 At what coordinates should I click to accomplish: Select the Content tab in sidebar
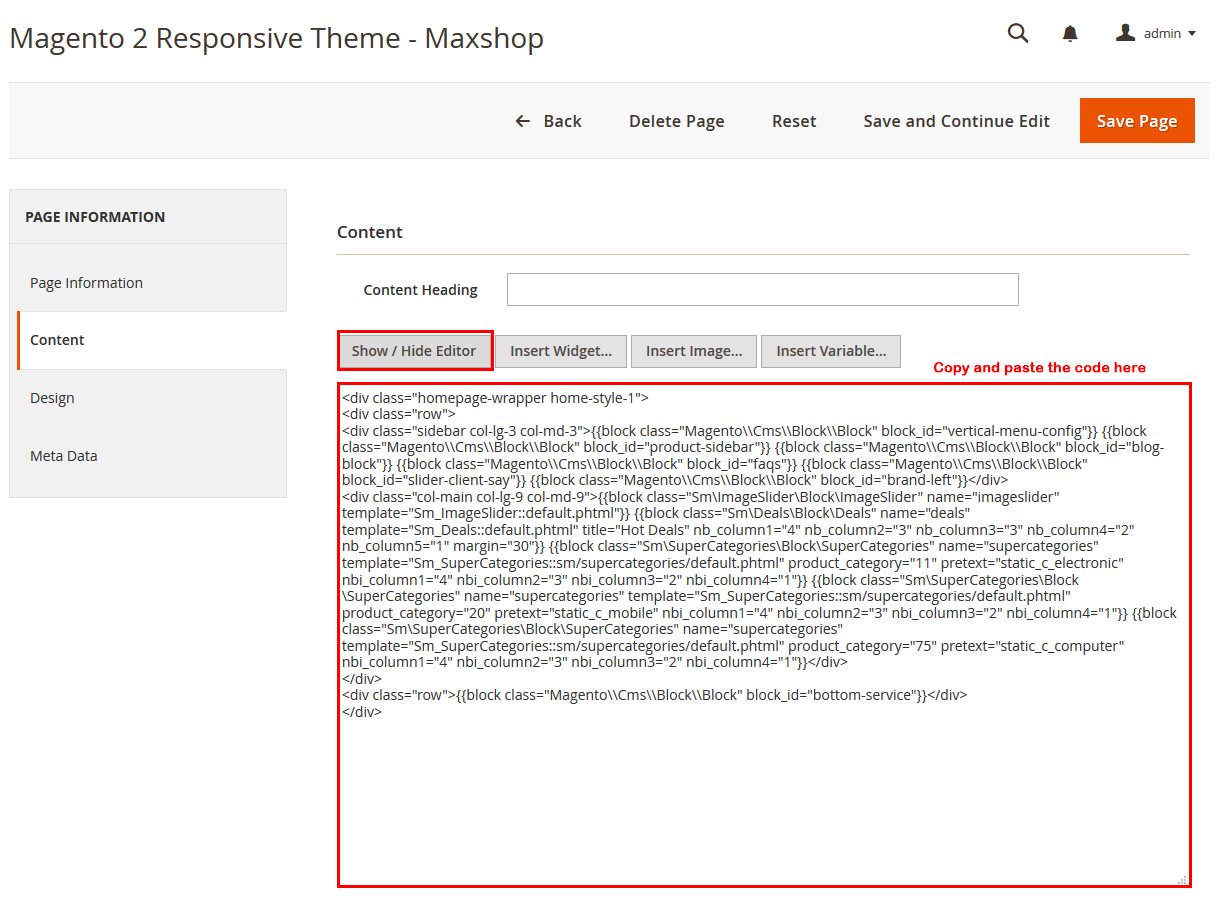pos(152,340)
